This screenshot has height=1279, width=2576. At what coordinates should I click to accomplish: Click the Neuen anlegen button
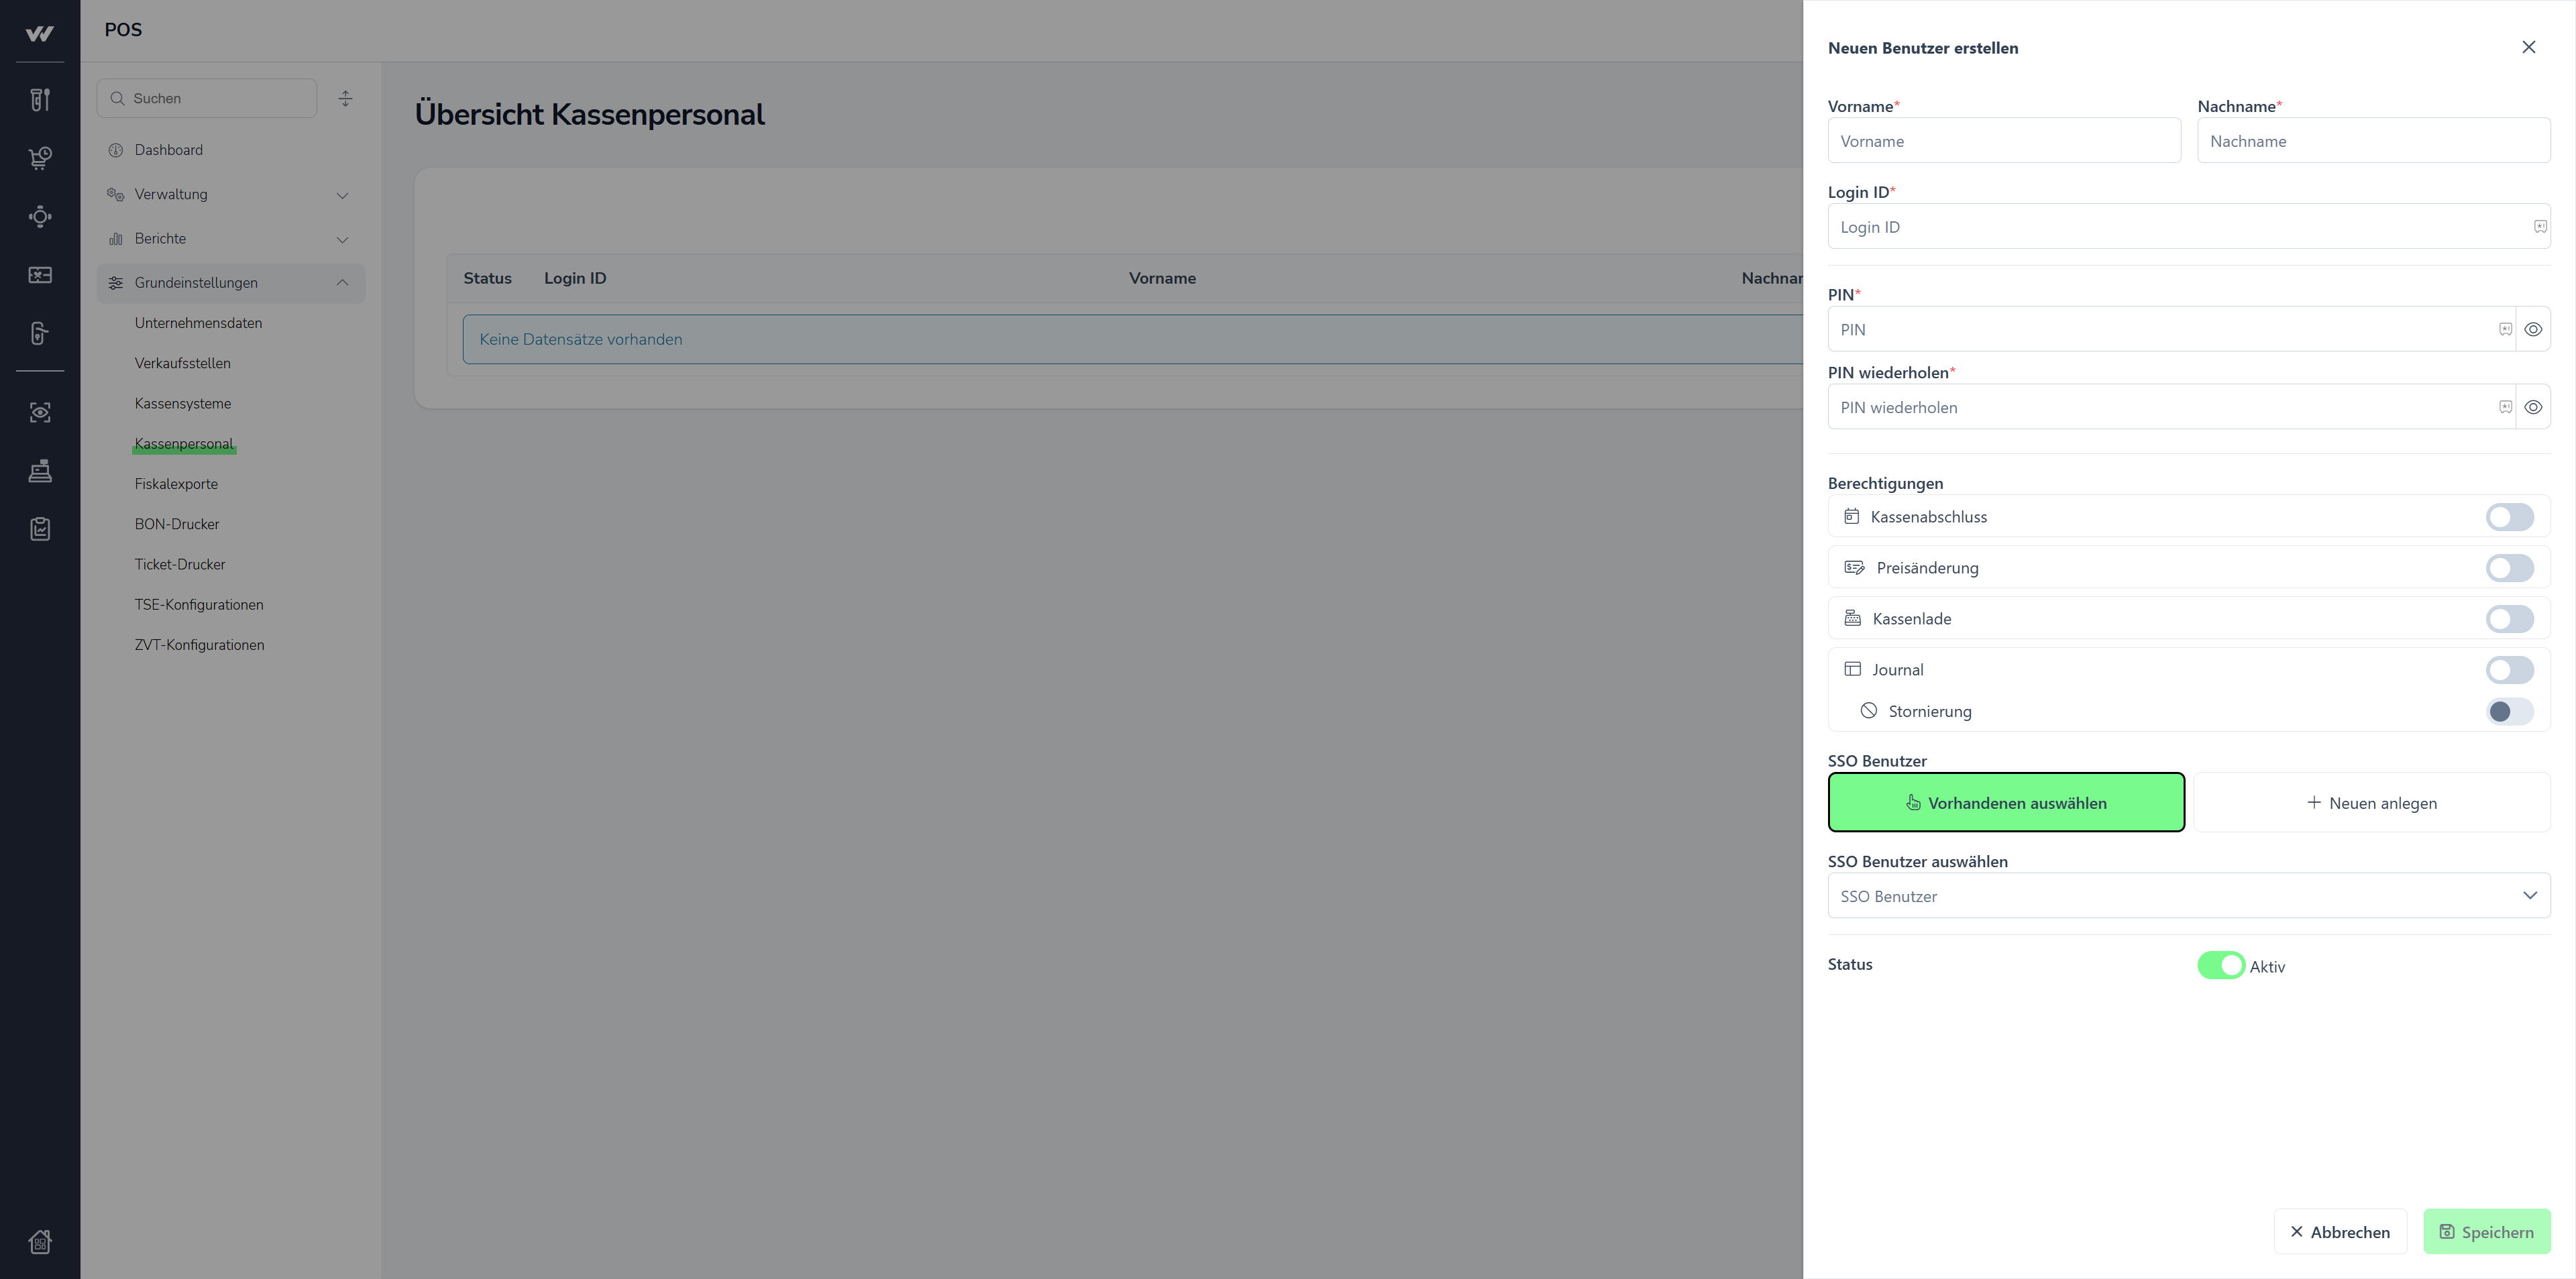coord(2372,803)
